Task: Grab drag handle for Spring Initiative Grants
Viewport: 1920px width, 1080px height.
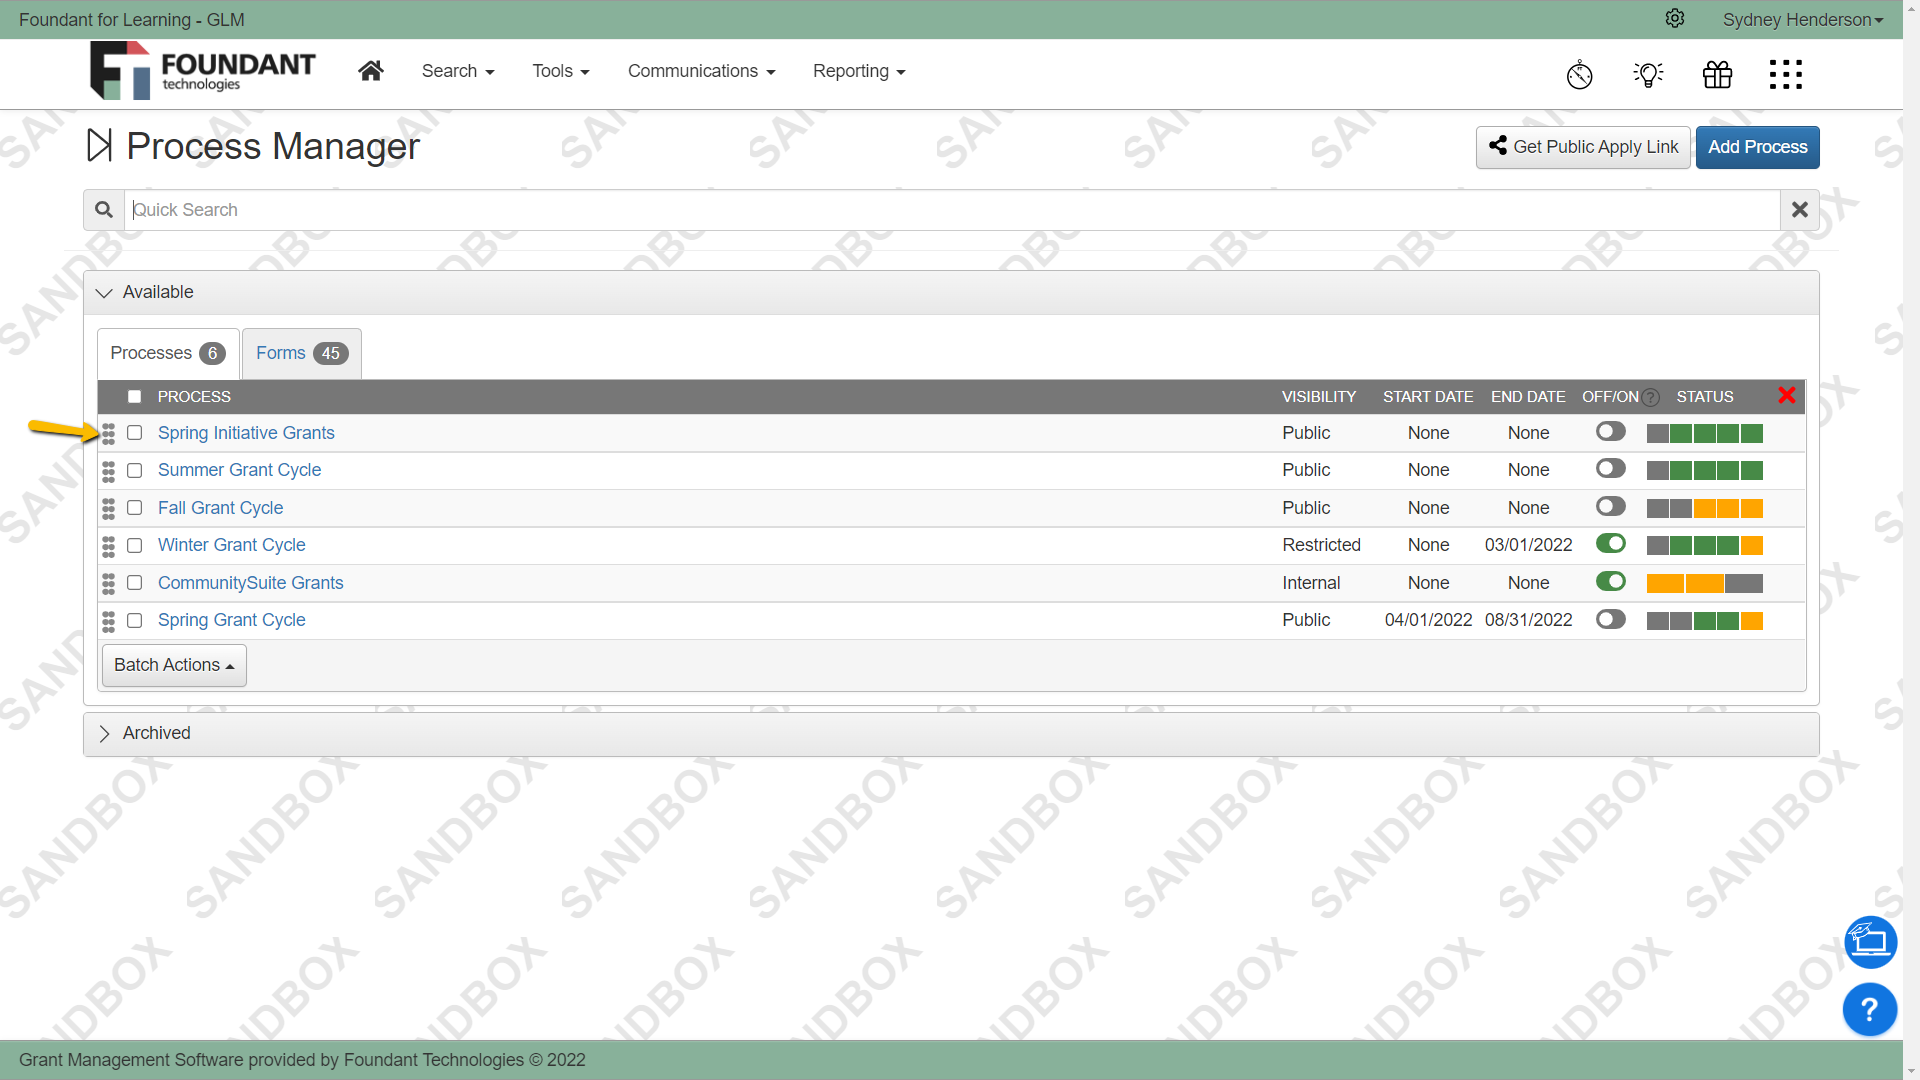Action: pyautogui.click(x=108, y=433)
